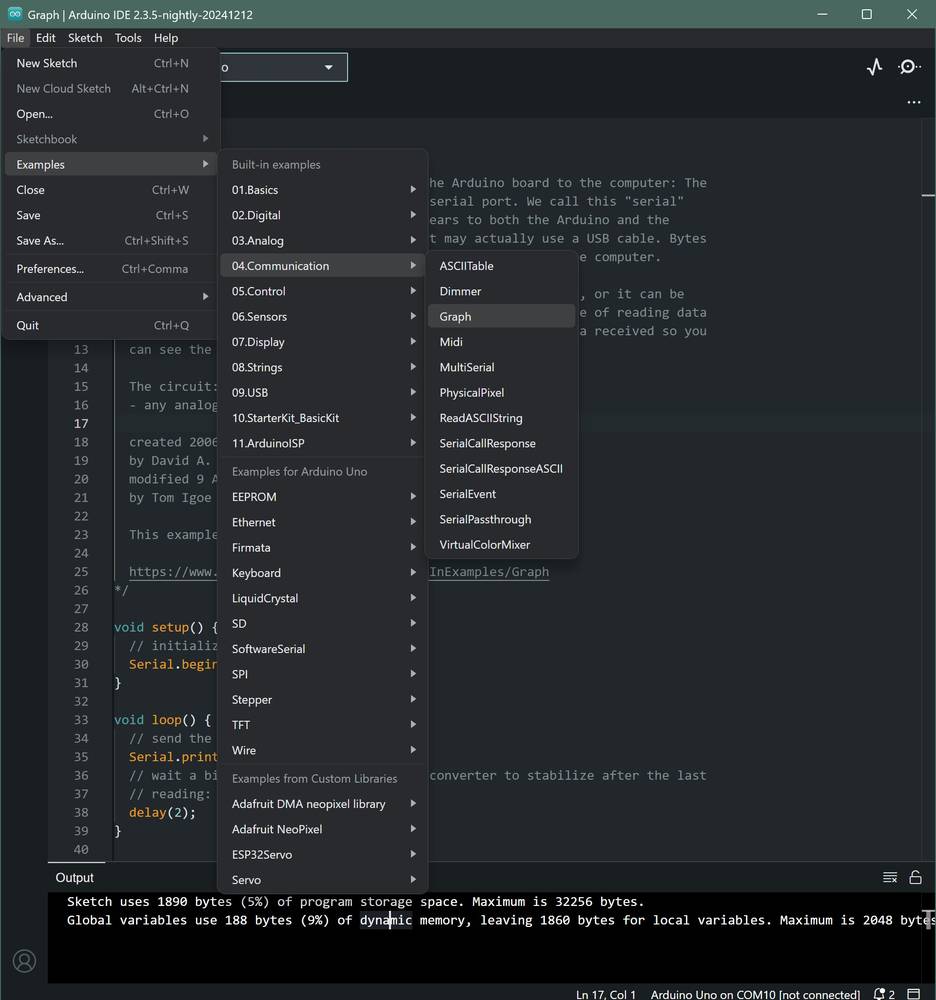Open the Tools menu
The height and width of the screenshot is (1000, 936).
pyautogui.click(x=128, y=38)
